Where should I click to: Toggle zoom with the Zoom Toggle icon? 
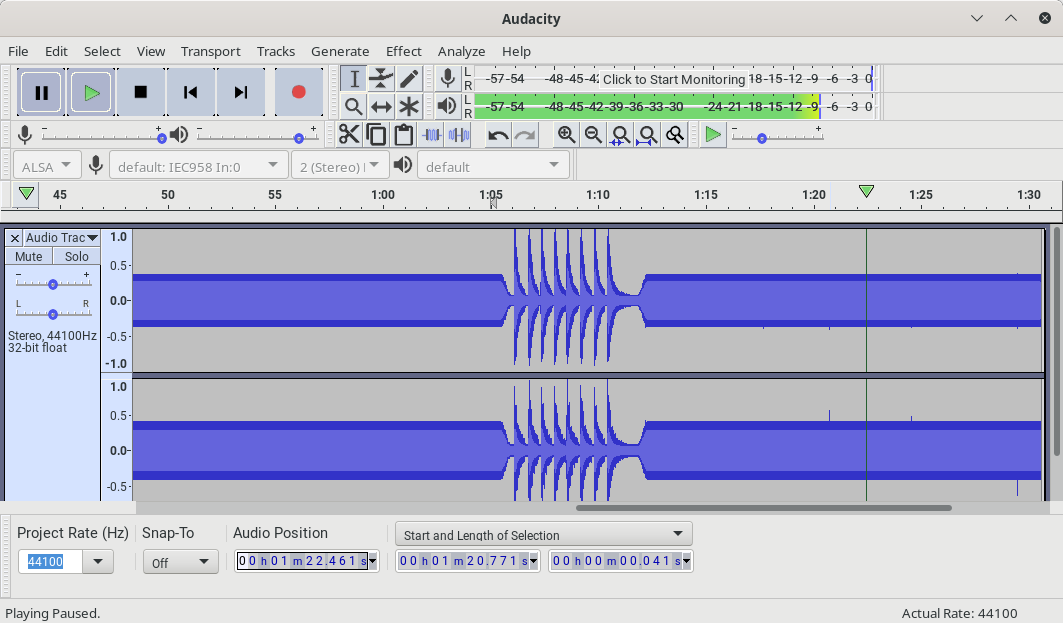(675, 135)
